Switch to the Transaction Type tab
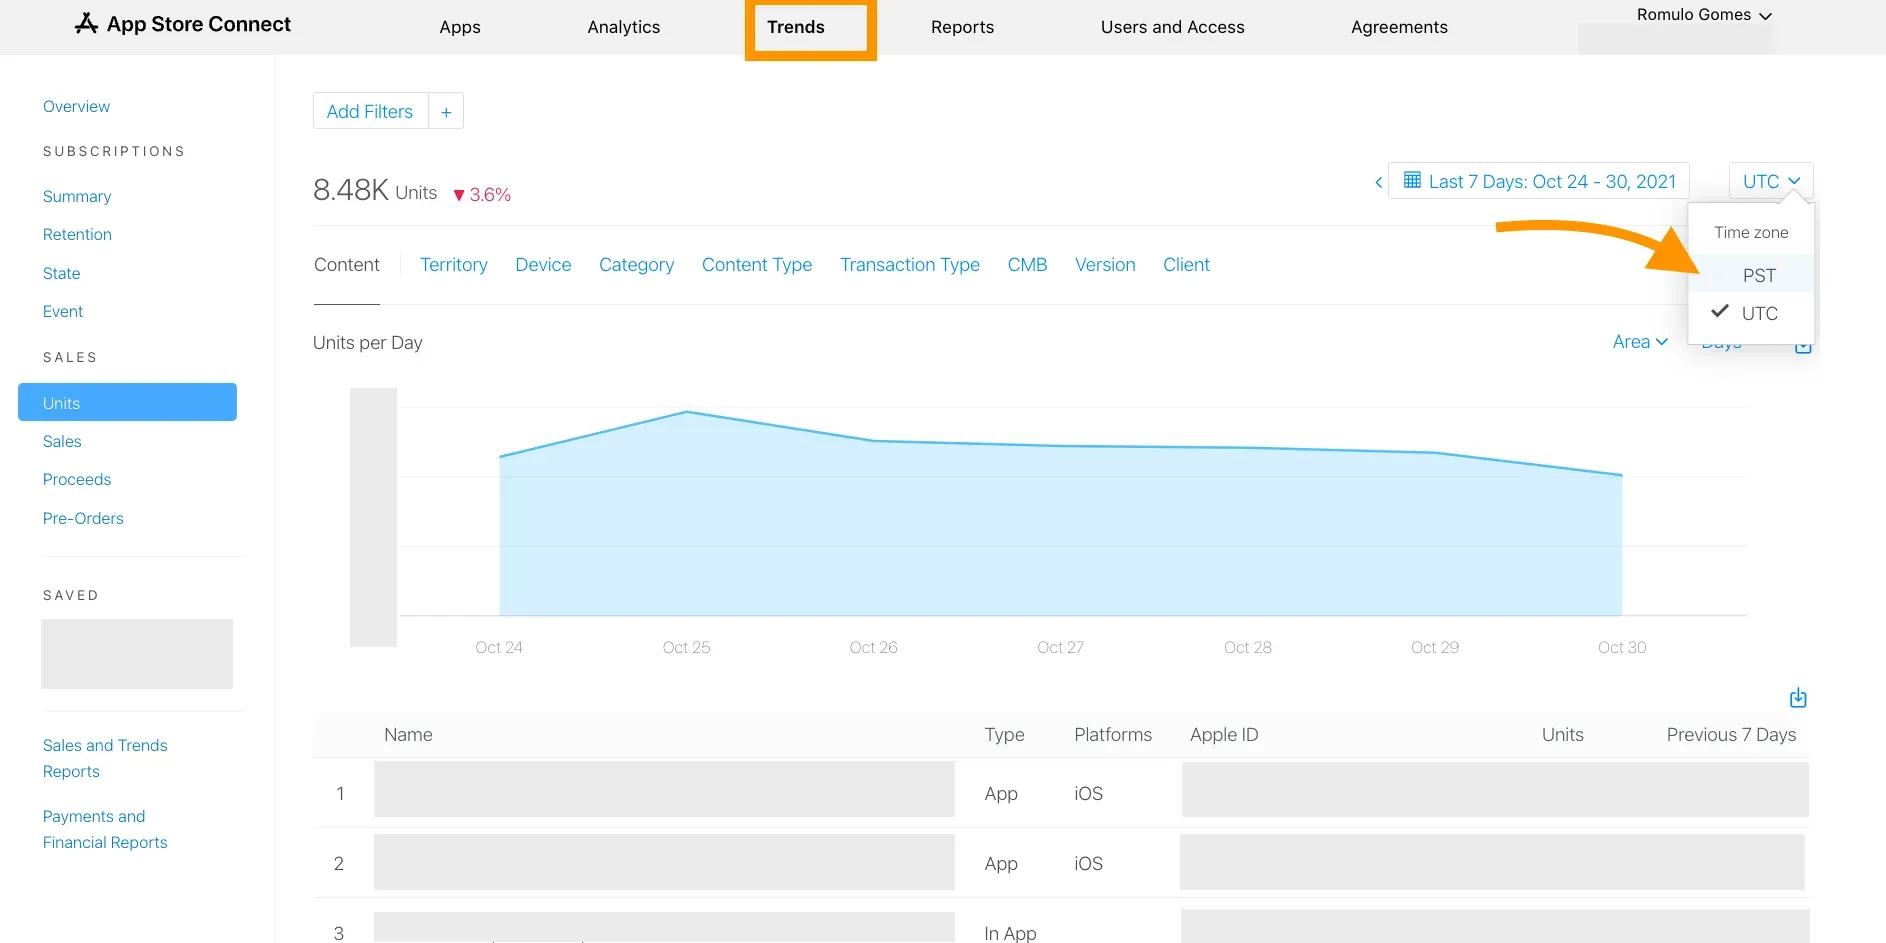Image resolution: width=1886 pixels, height=943 pixels. [x=910, y=265]
